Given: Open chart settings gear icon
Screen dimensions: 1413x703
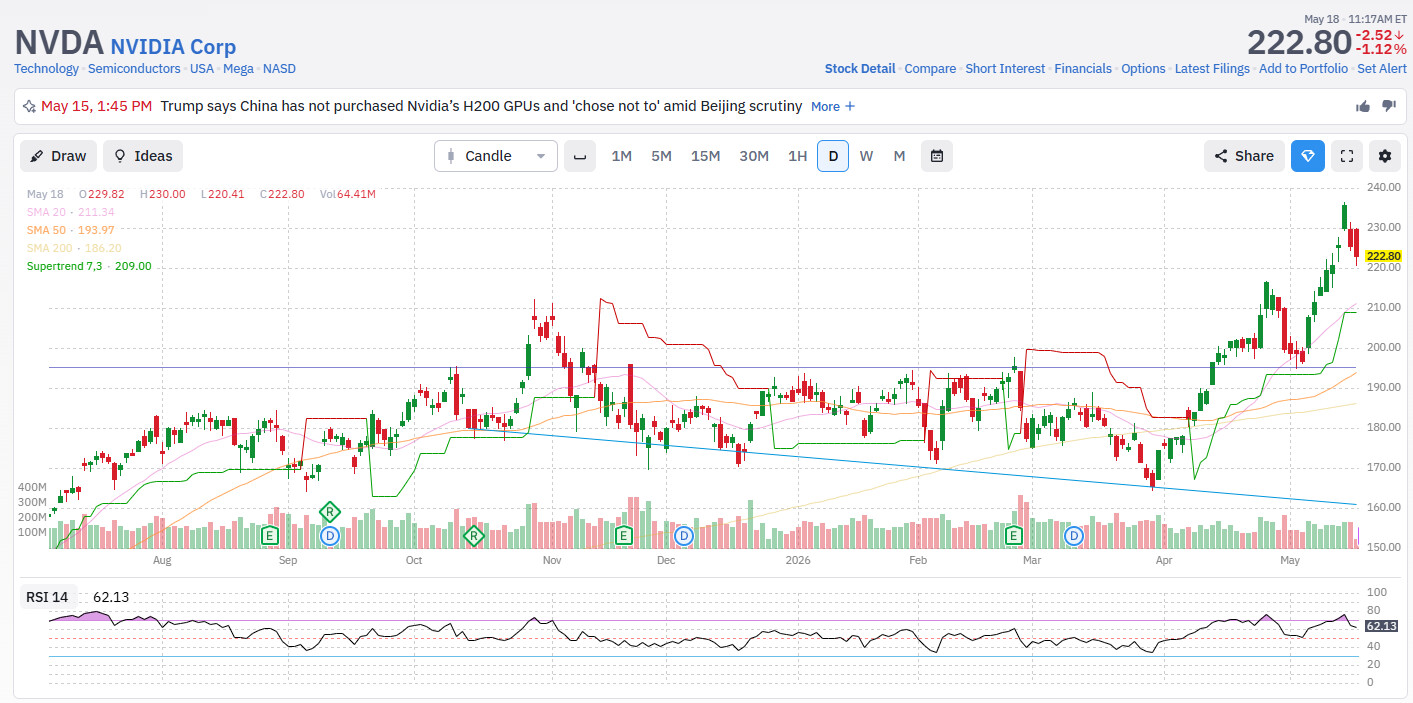Looking at the screenshot, I should coord(1385,156).
